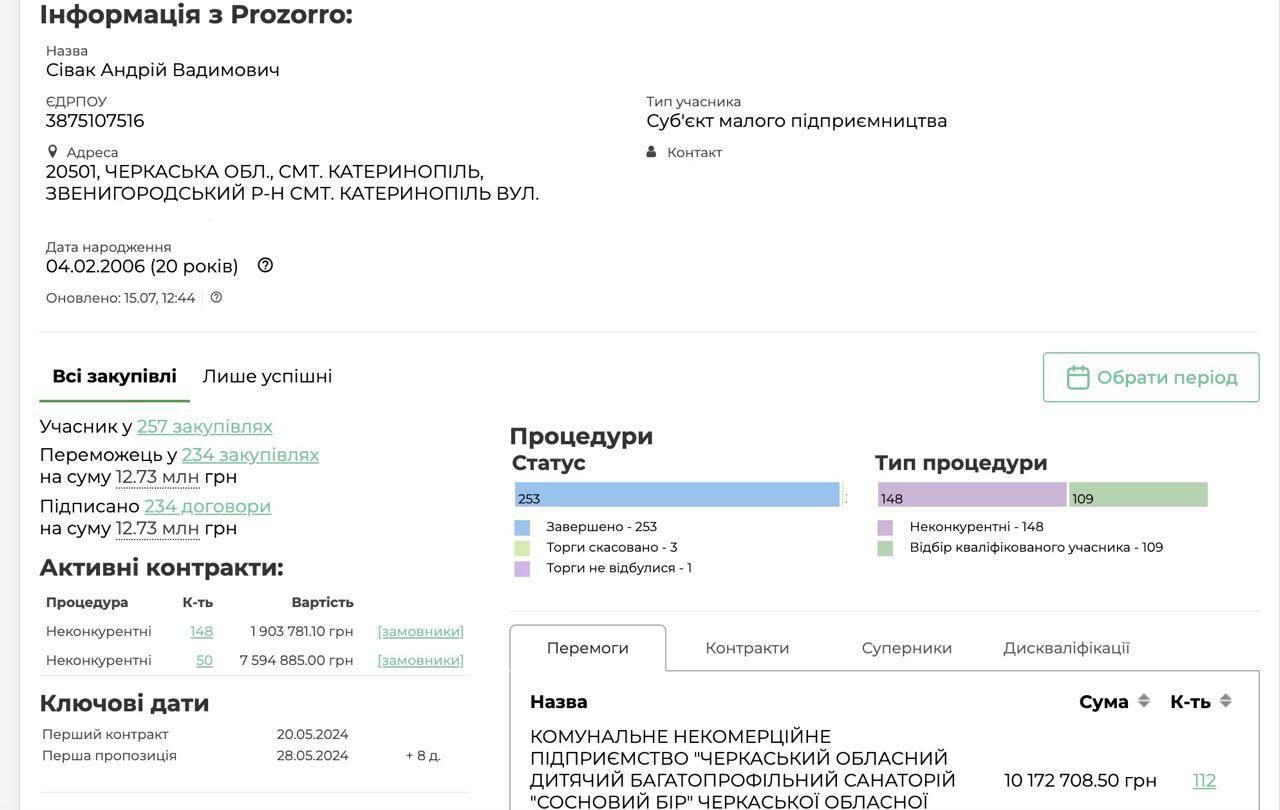The image size is (1280, 810).
Task: Click the 12.73 млн winner sum value
Action: (x=157, y=477)
